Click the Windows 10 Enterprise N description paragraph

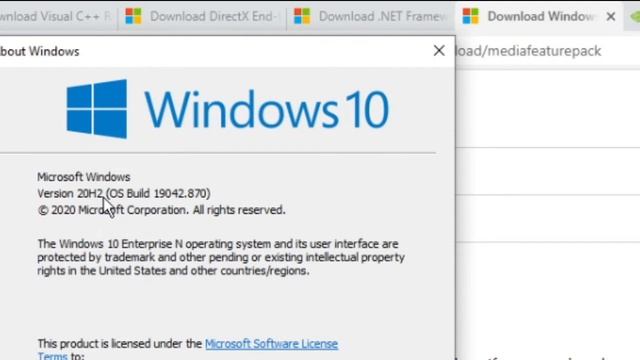pyautogui.click(x=221, y=257)
